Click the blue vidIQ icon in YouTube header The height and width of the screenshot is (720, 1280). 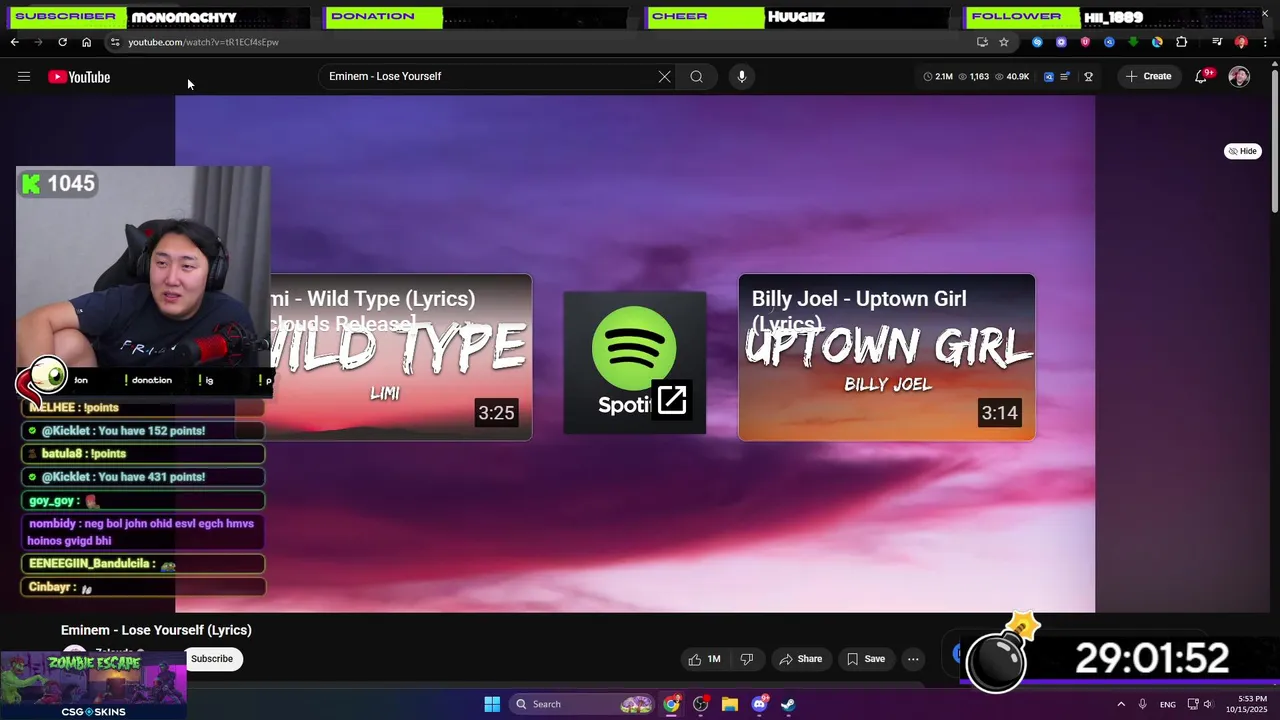[1048, 76]
